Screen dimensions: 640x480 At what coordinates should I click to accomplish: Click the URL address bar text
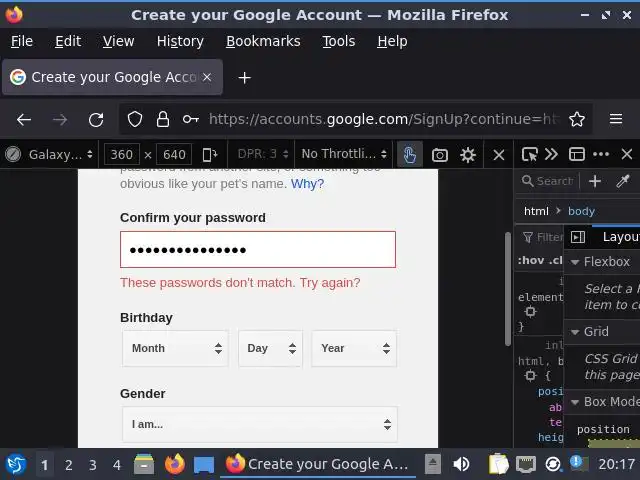tap(384, 119)
